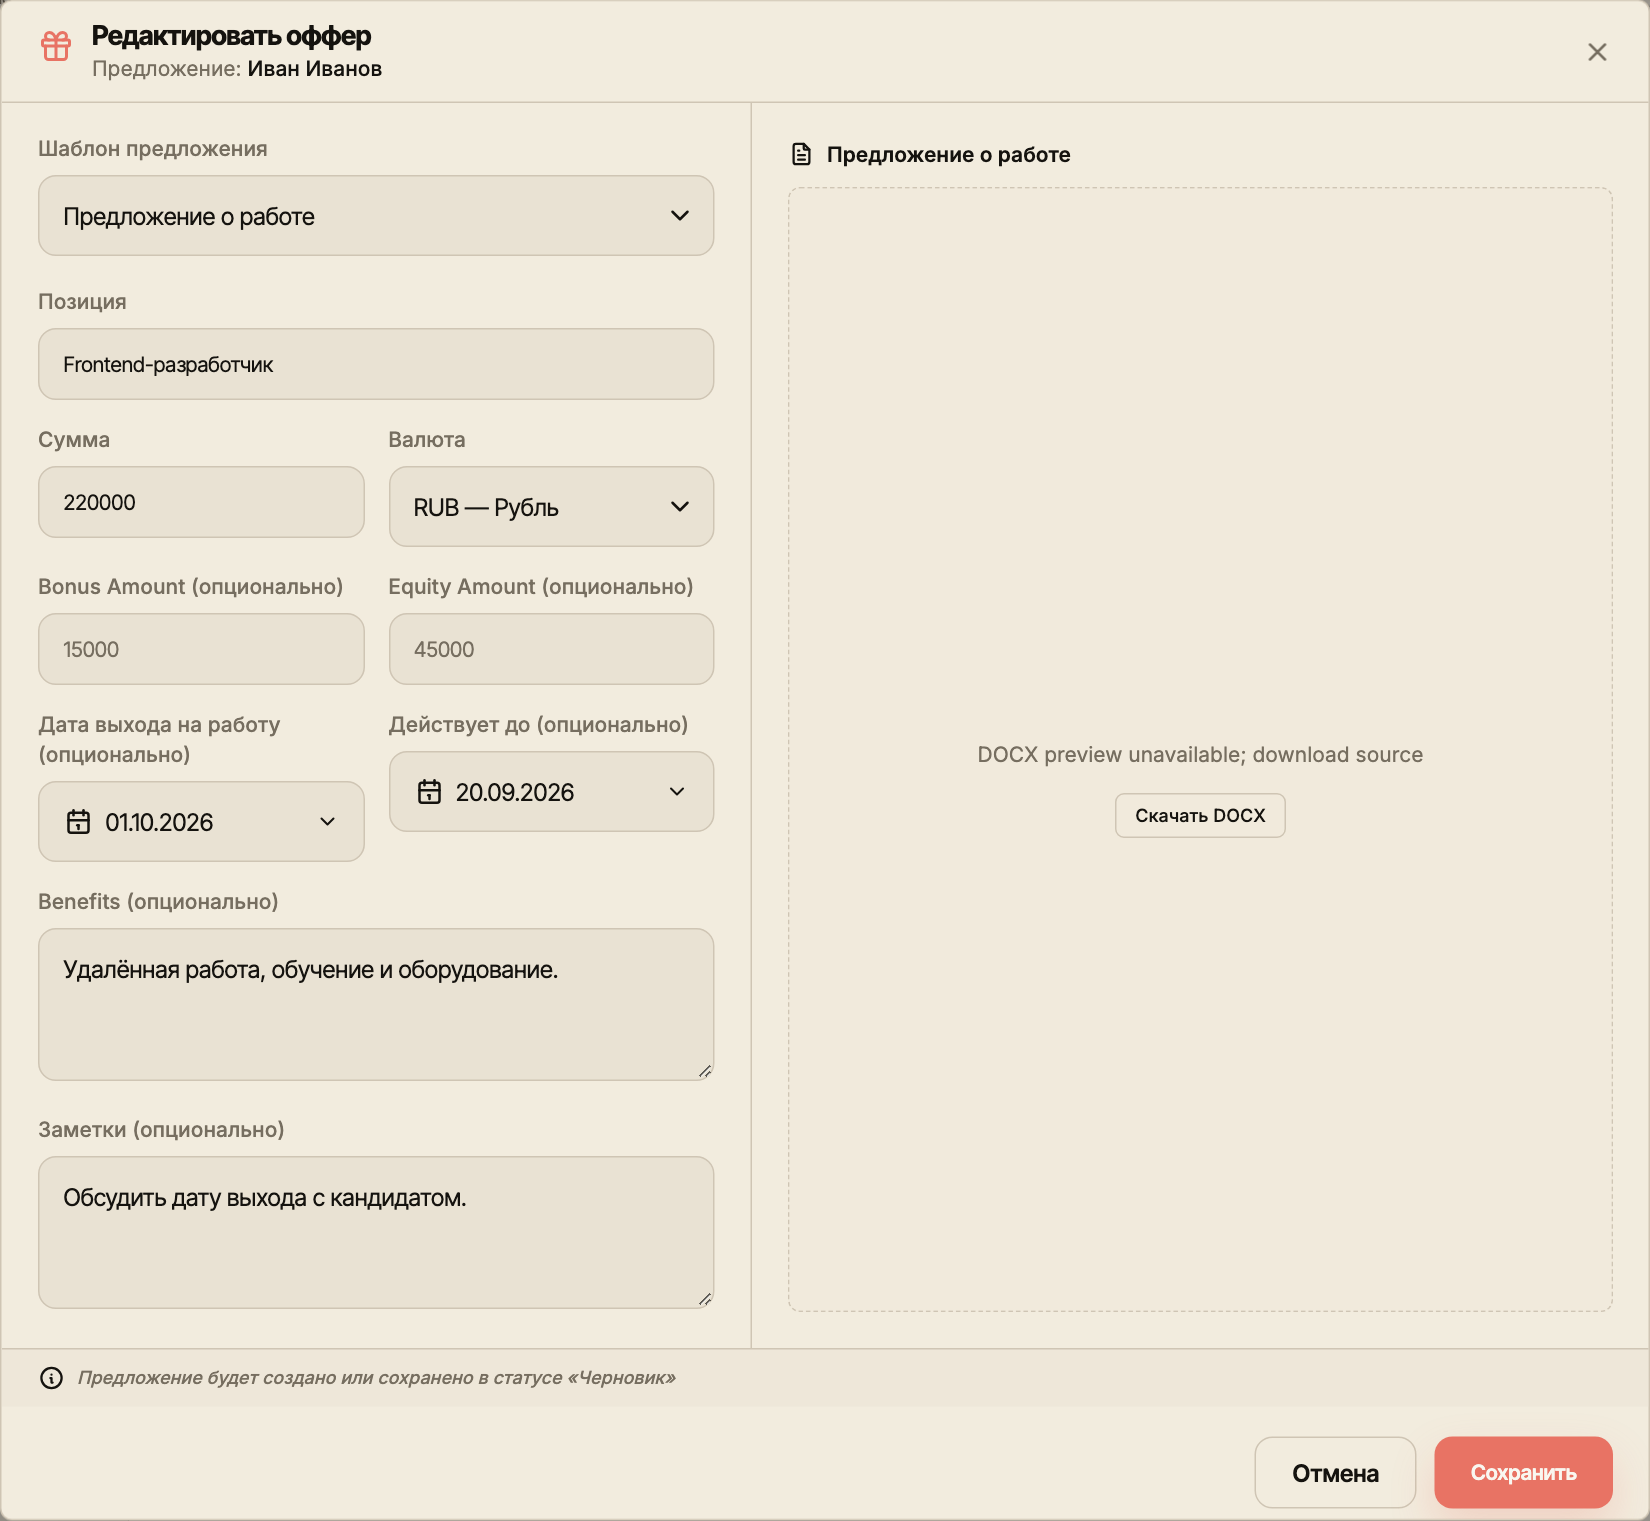Viewport: 1650px width, 1521px height.
Task: Focus the Позиция input field
Action: click(376, 364)
